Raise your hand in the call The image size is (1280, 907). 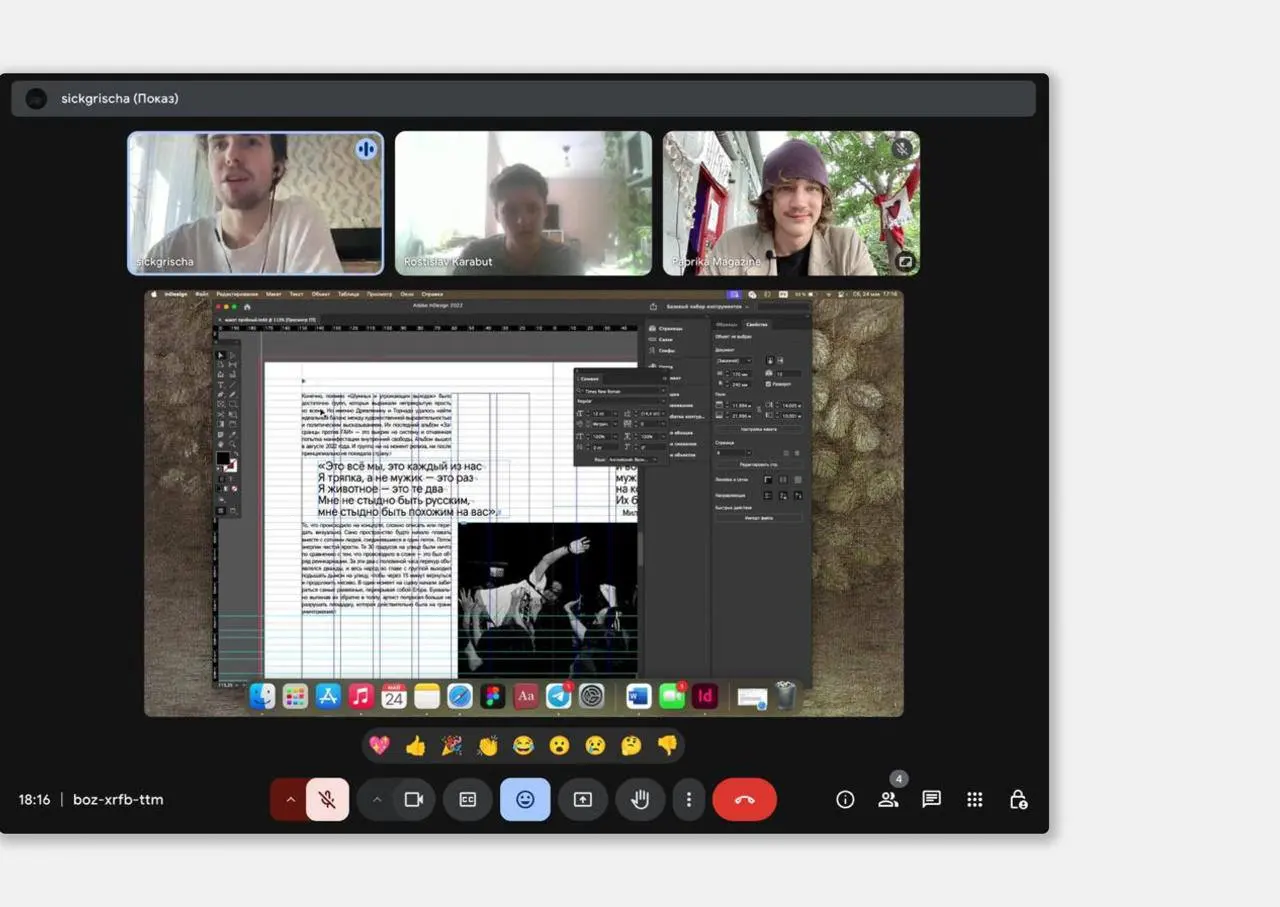(640, 799)
